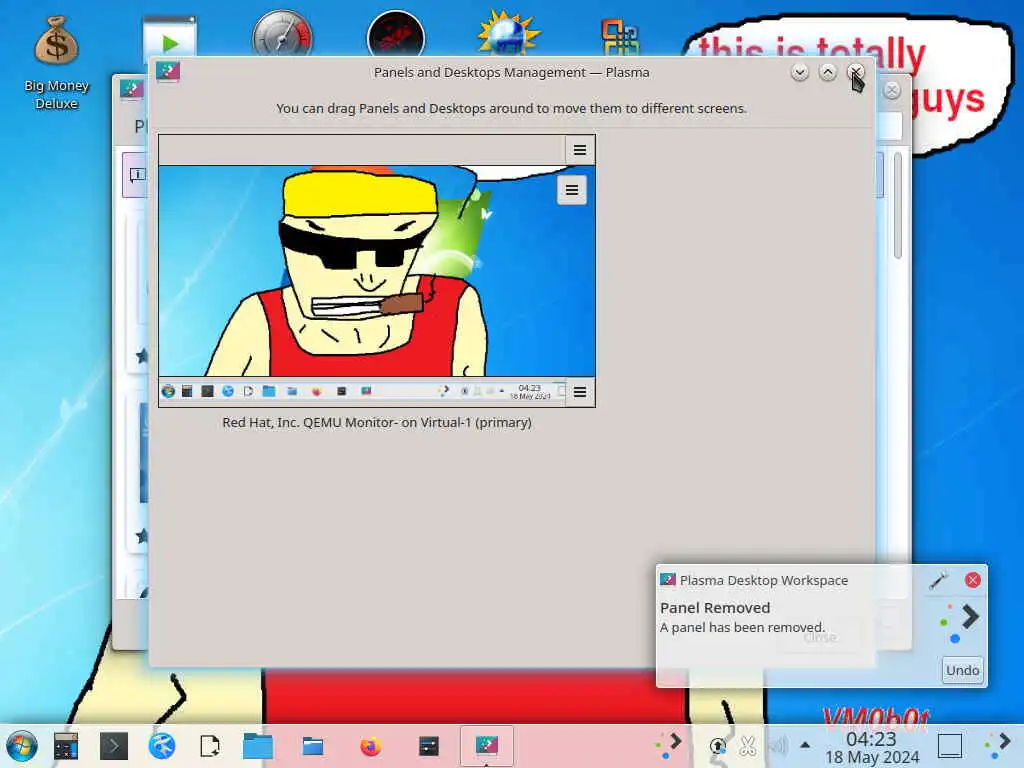Close the background window behind the dialog
This screenshot has height=768, width=1024.
(x=892, y=90)
